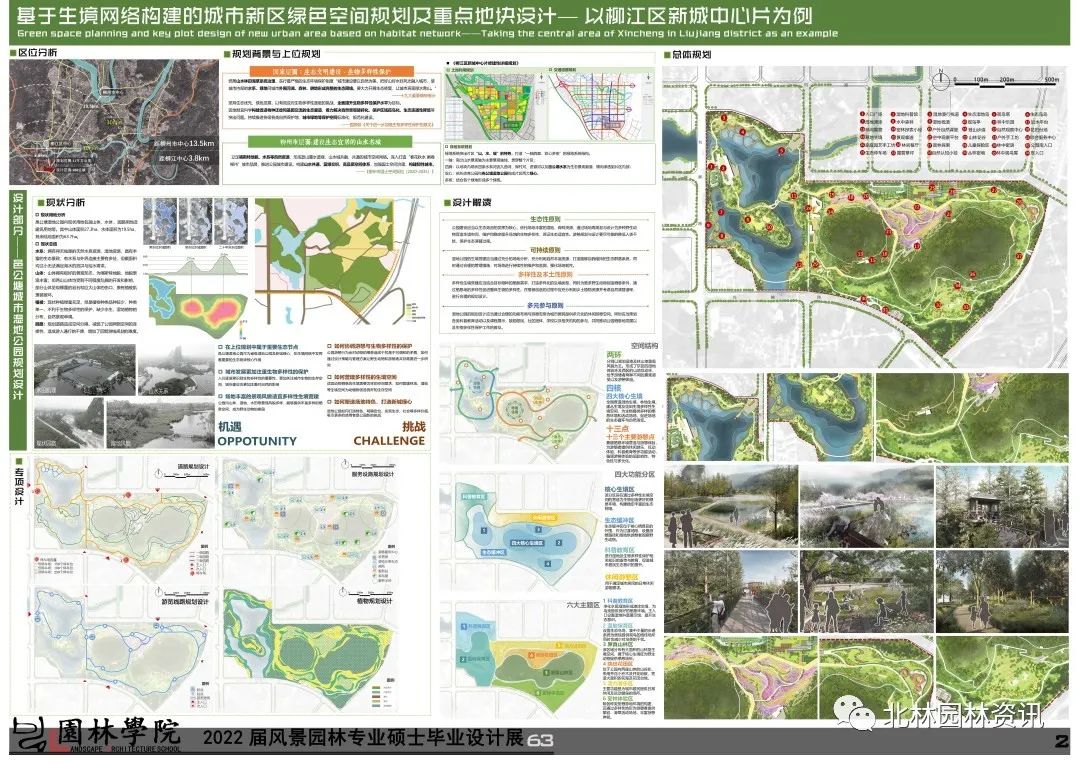
Task: Click the 生态缓冲区 zone heading
Action: [x=619, y=522]
